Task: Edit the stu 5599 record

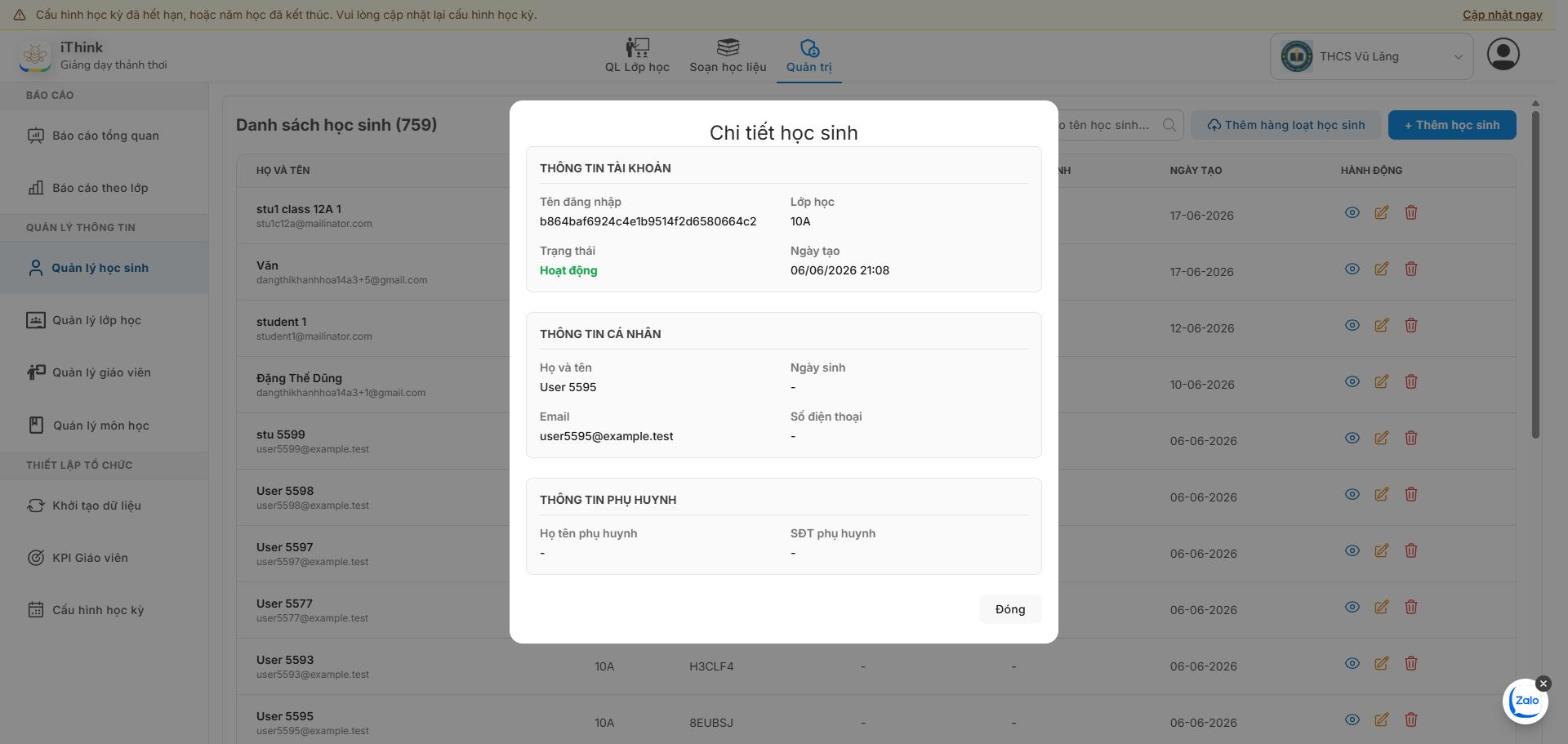Action: pyautogui.click(x=1381, y=438)
